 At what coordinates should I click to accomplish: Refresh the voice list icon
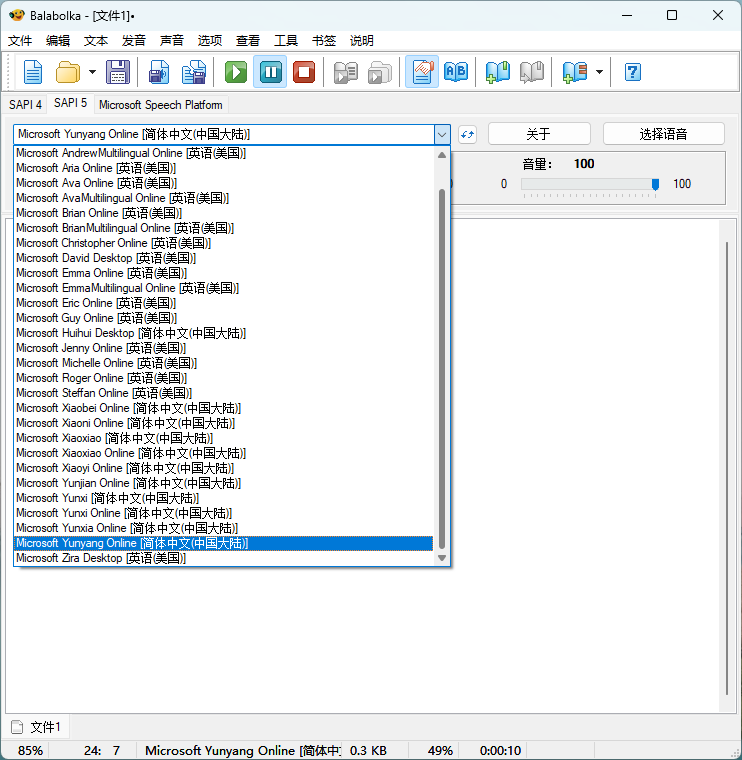pyautogui.click(x=467, y=134)
